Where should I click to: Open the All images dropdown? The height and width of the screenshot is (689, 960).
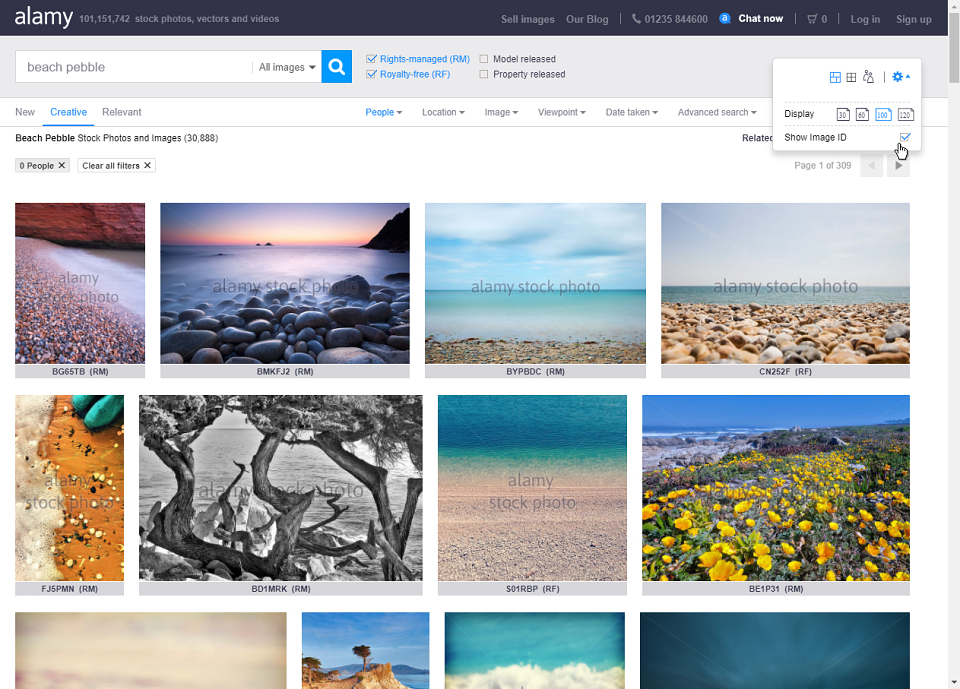tap(287, 67)
